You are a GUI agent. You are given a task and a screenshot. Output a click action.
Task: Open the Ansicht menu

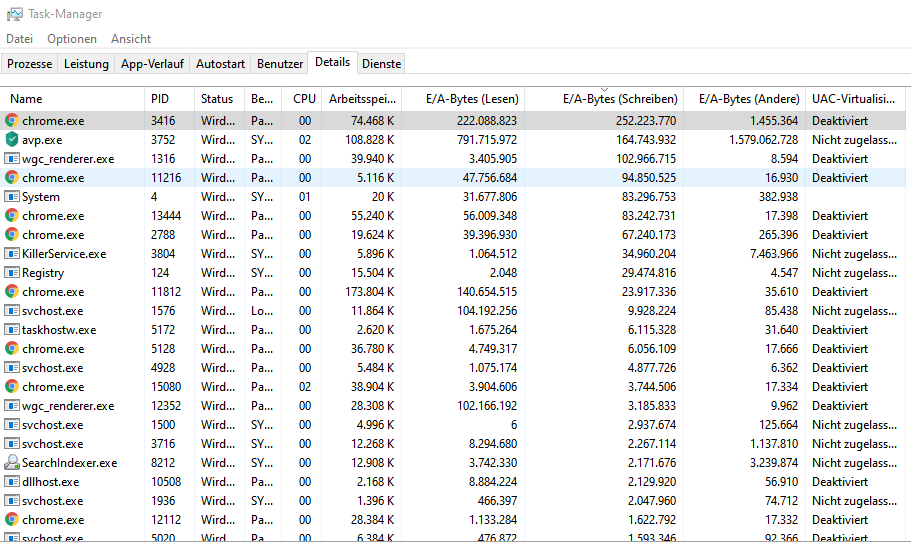pos(131,39)
